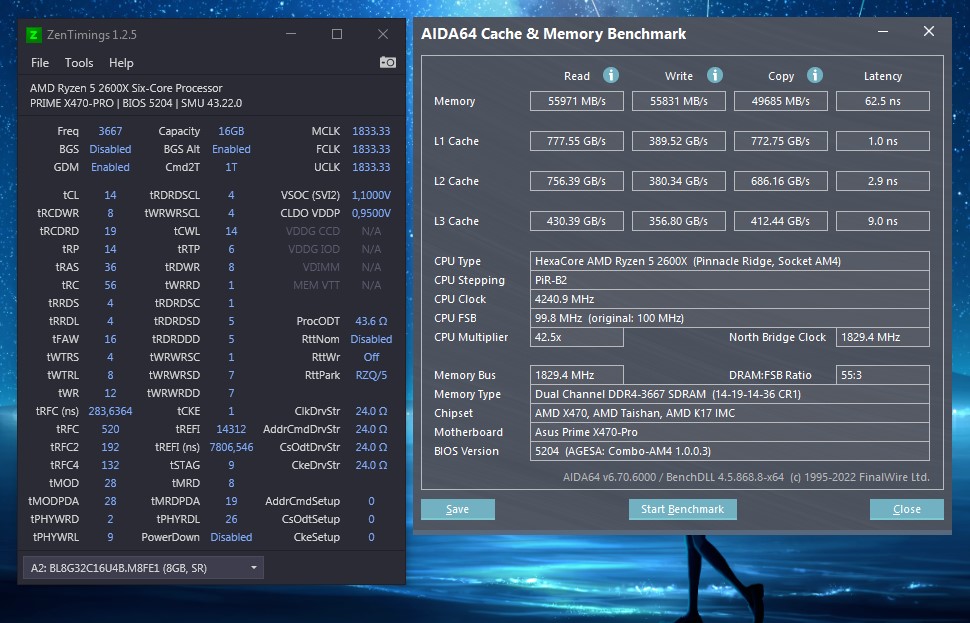Click the Read info icon in AIDA64
This screenshot has width=970, height=623.
[611, 75]
